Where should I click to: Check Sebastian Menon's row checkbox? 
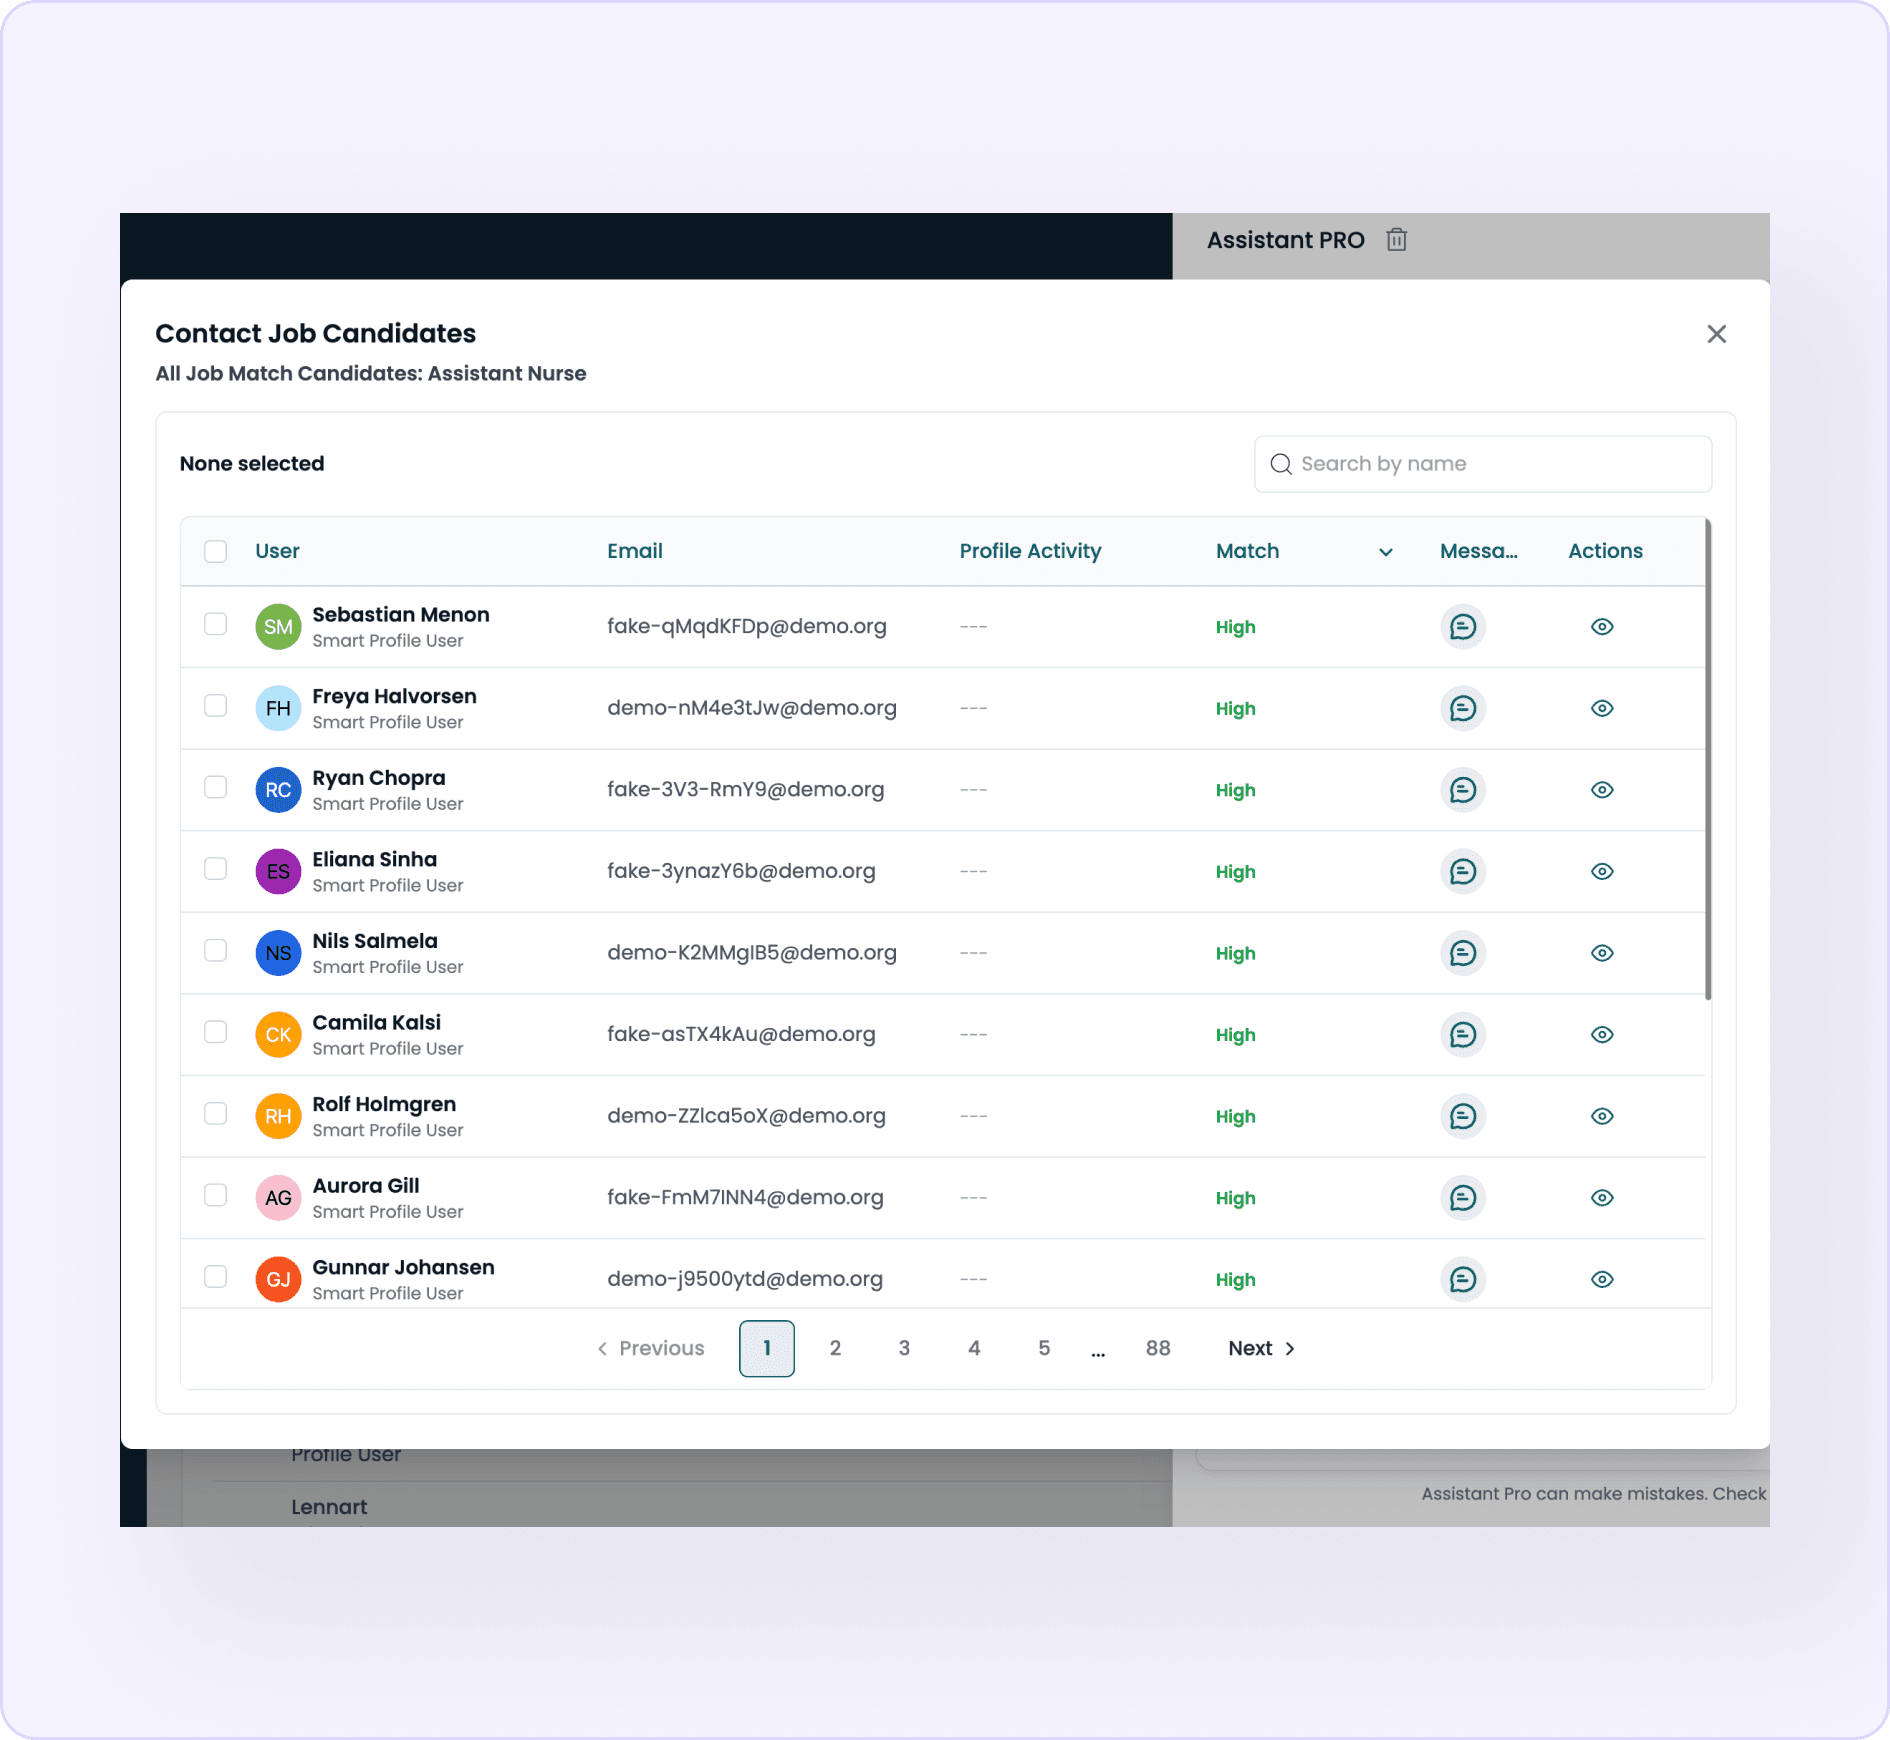(215, 624)
